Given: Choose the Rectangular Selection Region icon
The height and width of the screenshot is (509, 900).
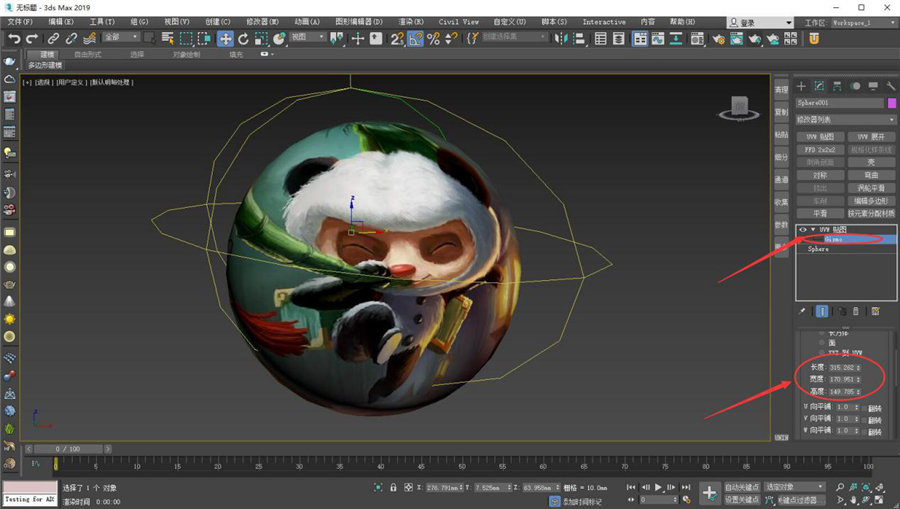Looking at the screenshot, I should click(x=186, y=38).
